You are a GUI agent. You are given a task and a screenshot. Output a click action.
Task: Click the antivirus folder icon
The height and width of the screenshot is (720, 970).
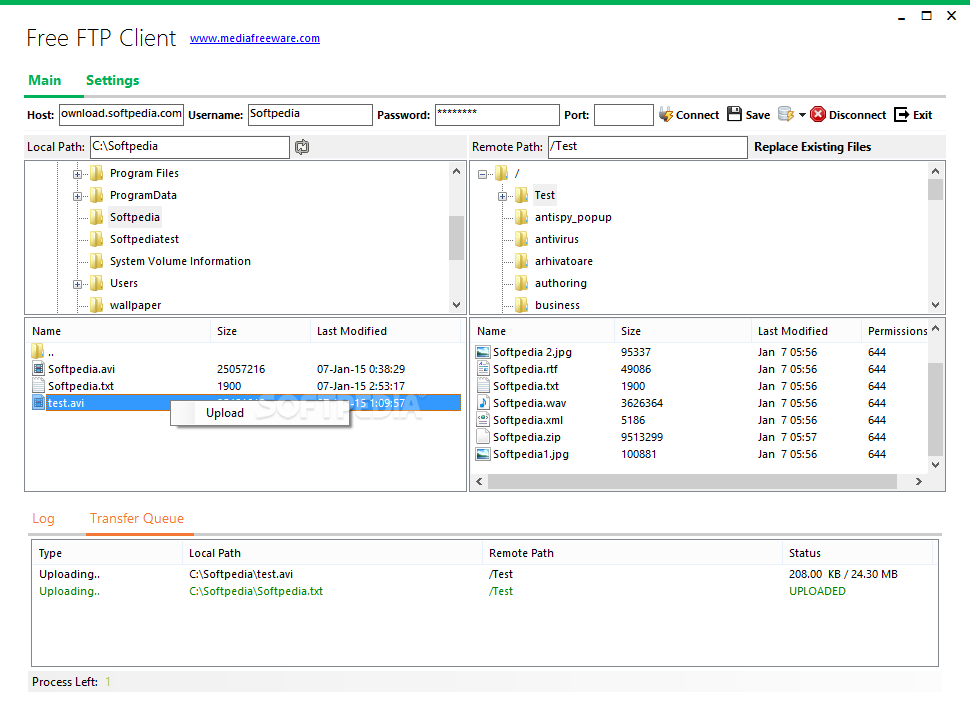point(522,239)
